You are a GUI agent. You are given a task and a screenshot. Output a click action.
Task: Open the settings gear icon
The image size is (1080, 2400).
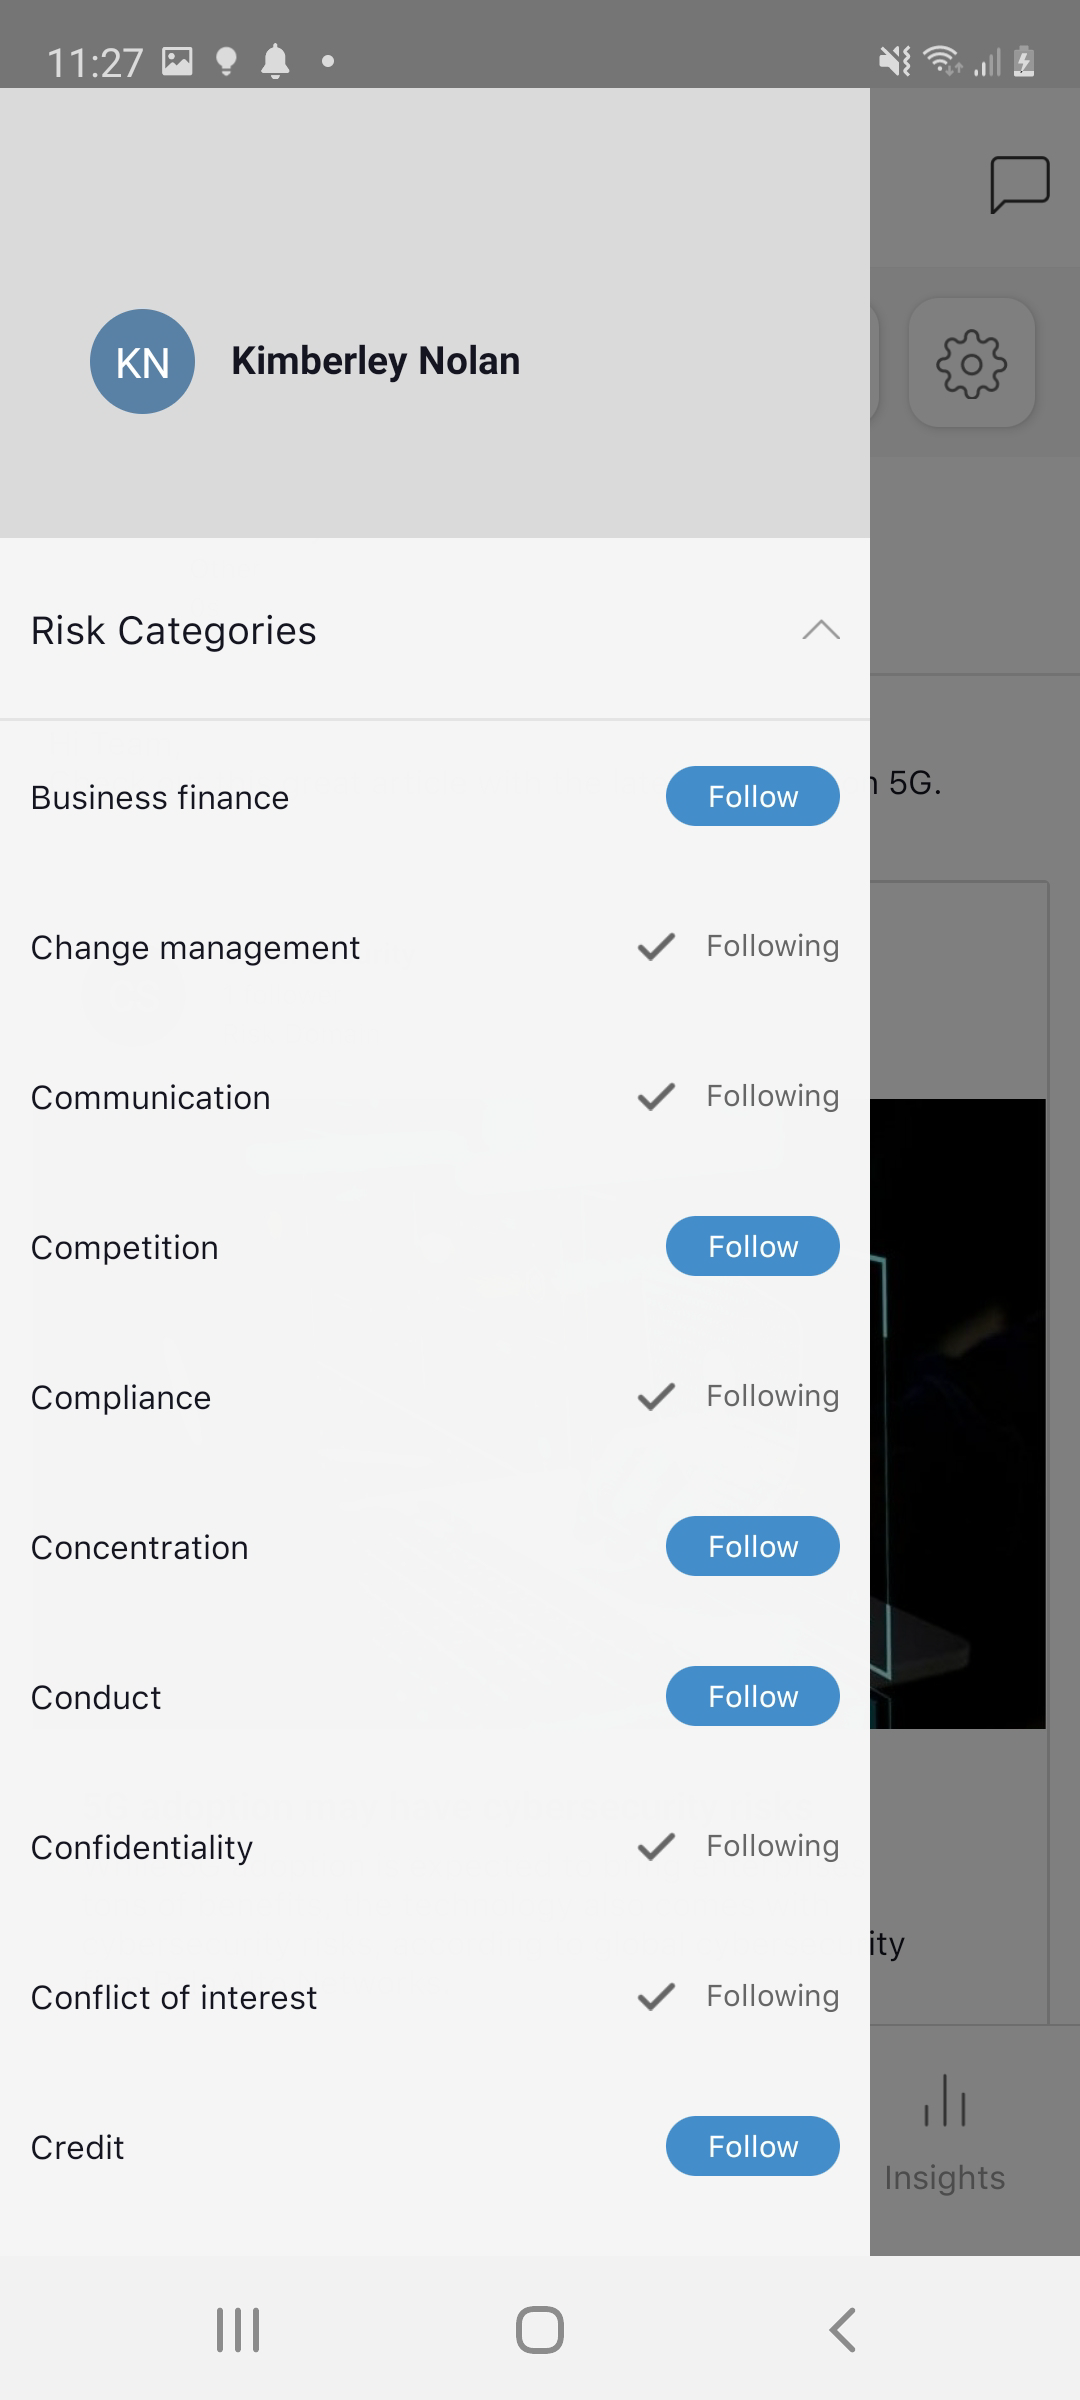tap(971, 363)
